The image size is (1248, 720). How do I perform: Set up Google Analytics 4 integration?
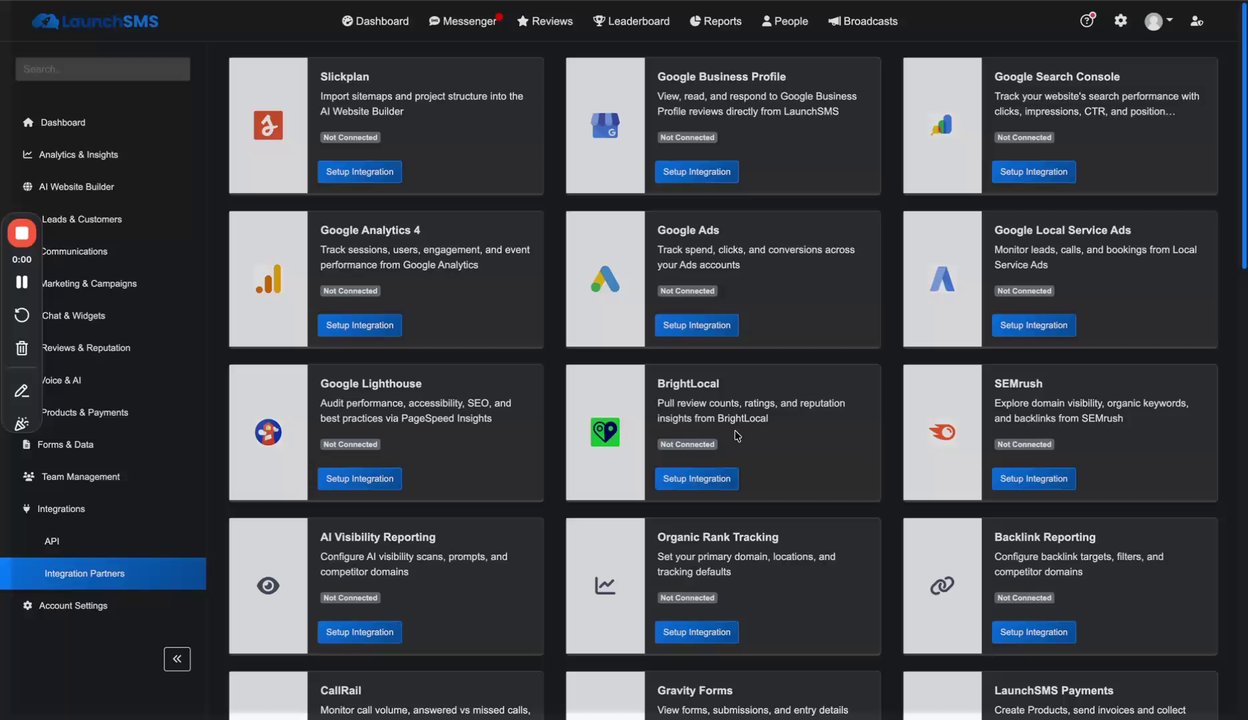(360, 325)
